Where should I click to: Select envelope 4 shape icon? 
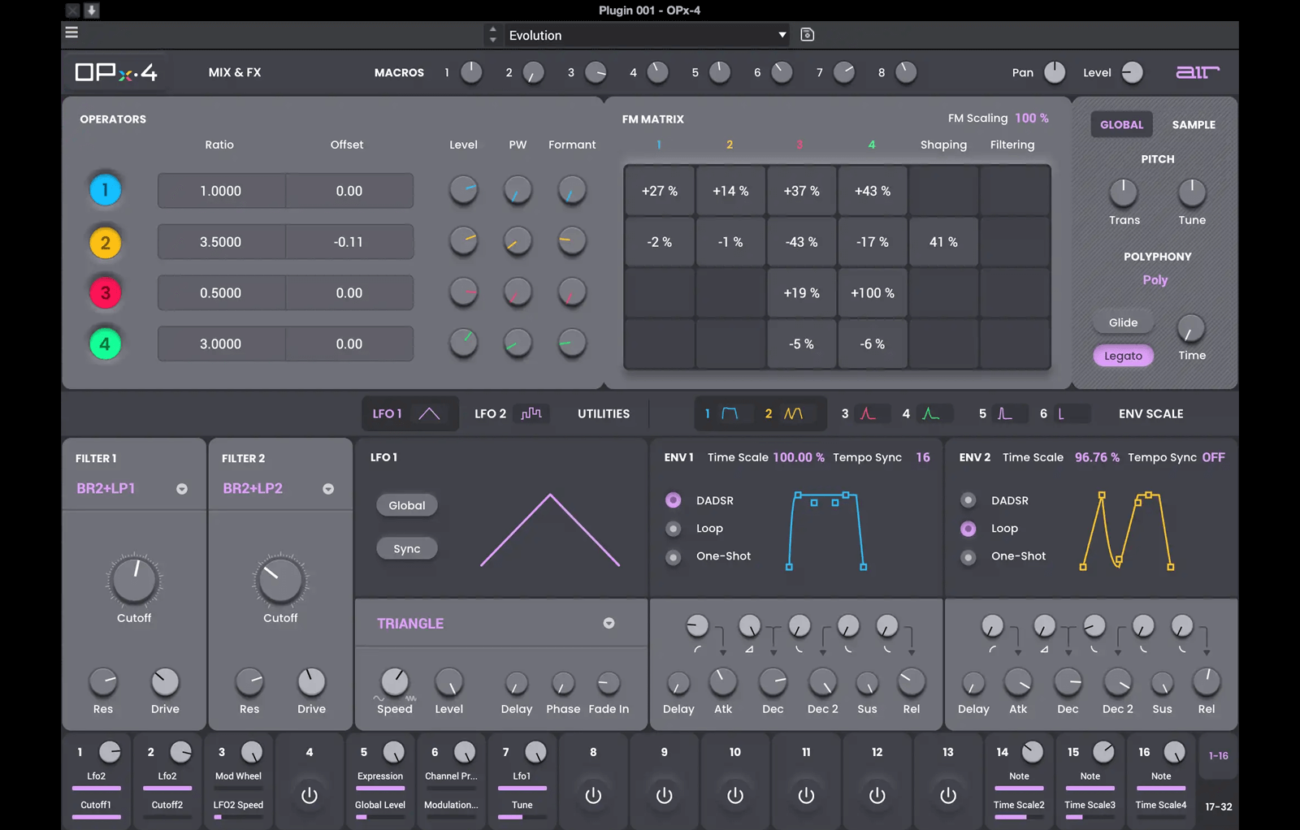coord(930,414)
